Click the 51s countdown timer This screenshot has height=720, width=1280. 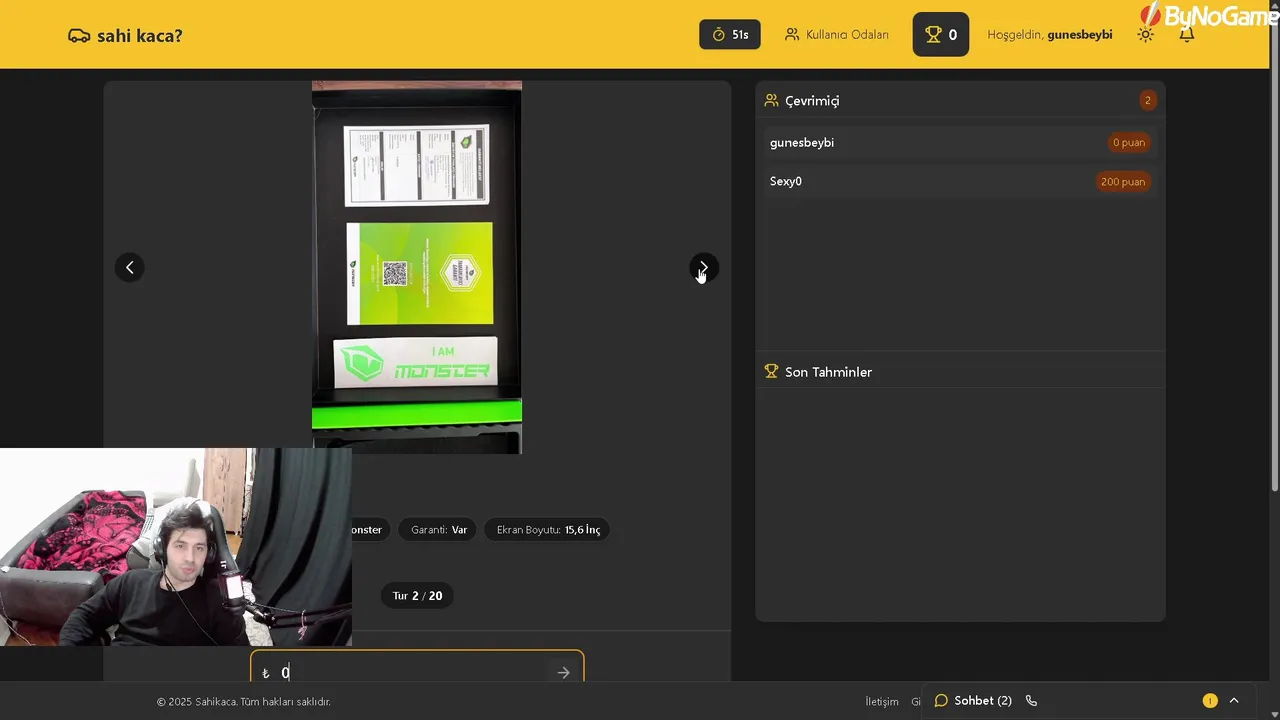[730, 35]
